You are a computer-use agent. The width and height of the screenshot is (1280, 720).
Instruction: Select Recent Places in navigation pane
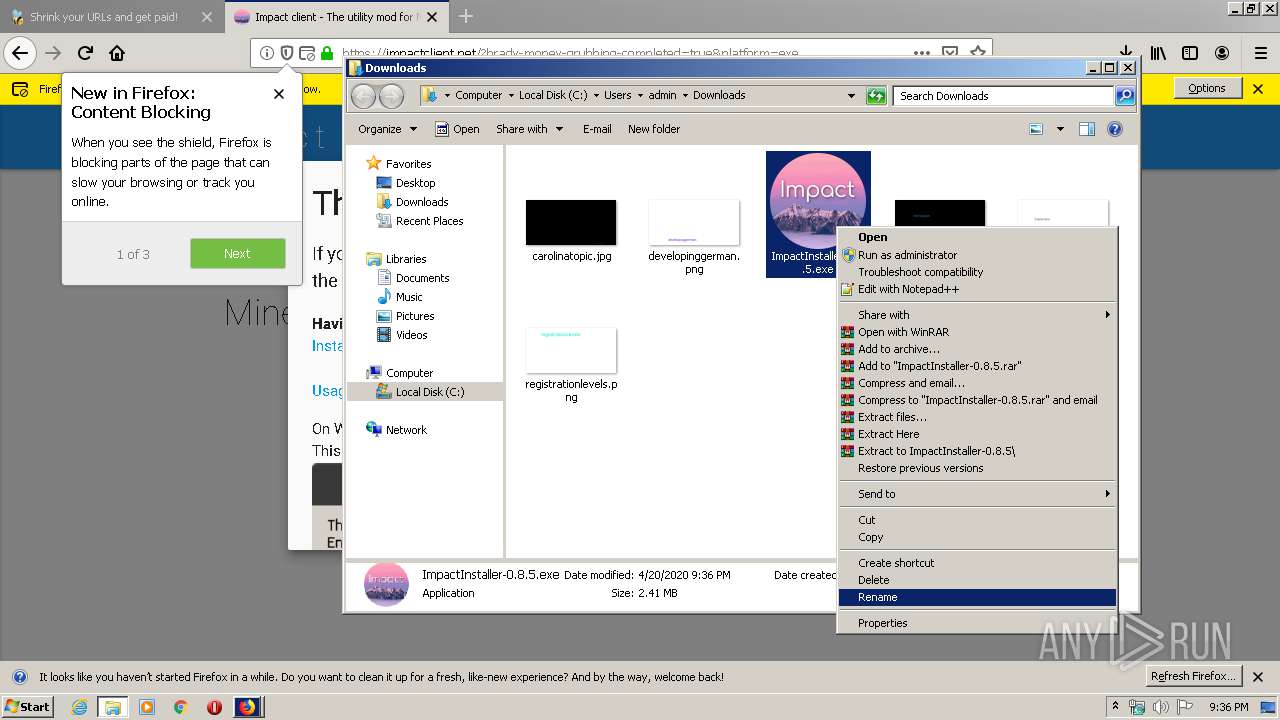[x=429, y=221]
